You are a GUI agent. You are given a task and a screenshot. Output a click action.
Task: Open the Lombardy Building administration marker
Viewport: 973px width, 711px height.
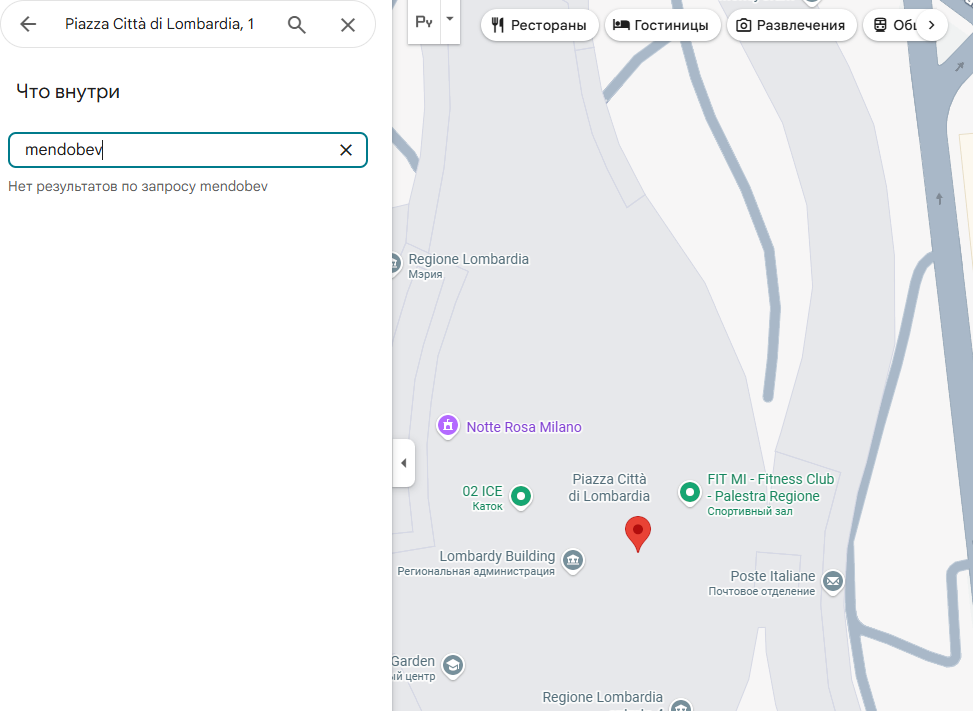572,561
